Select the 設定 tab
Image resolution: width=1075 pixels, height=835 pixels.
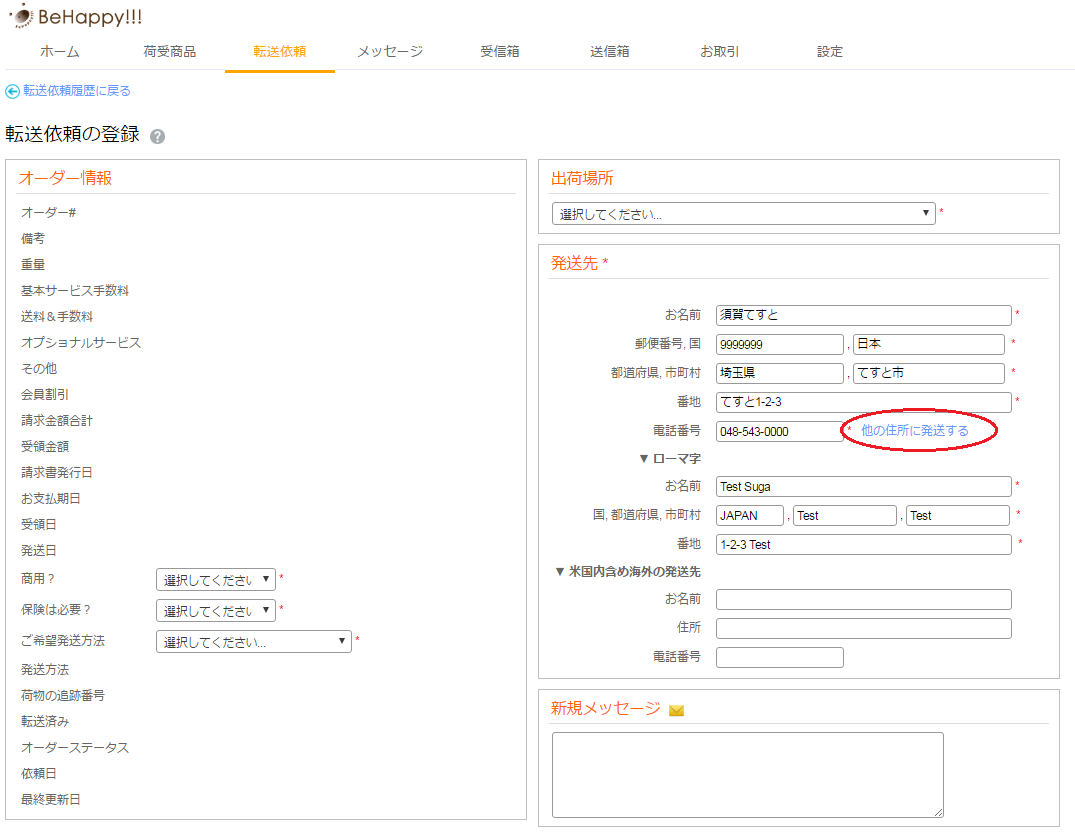[x=830, y=52]
